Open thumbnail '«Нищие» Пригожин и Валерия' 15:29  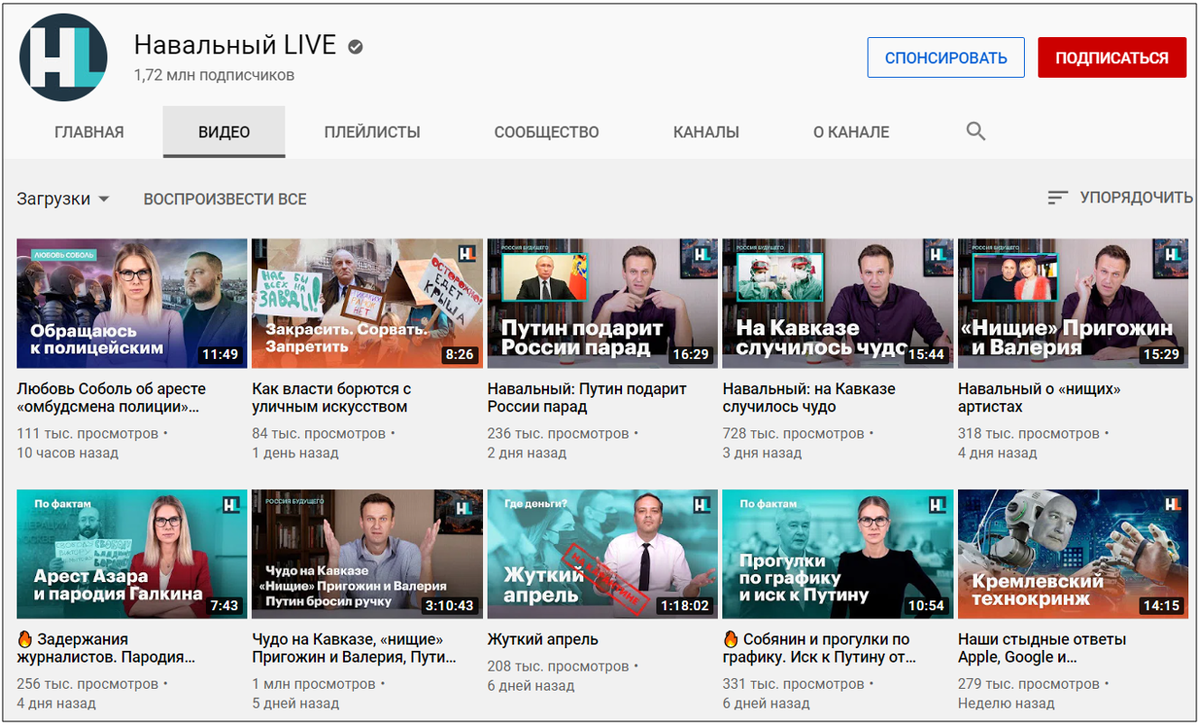pyautogui.click(x=1073, y=304)
